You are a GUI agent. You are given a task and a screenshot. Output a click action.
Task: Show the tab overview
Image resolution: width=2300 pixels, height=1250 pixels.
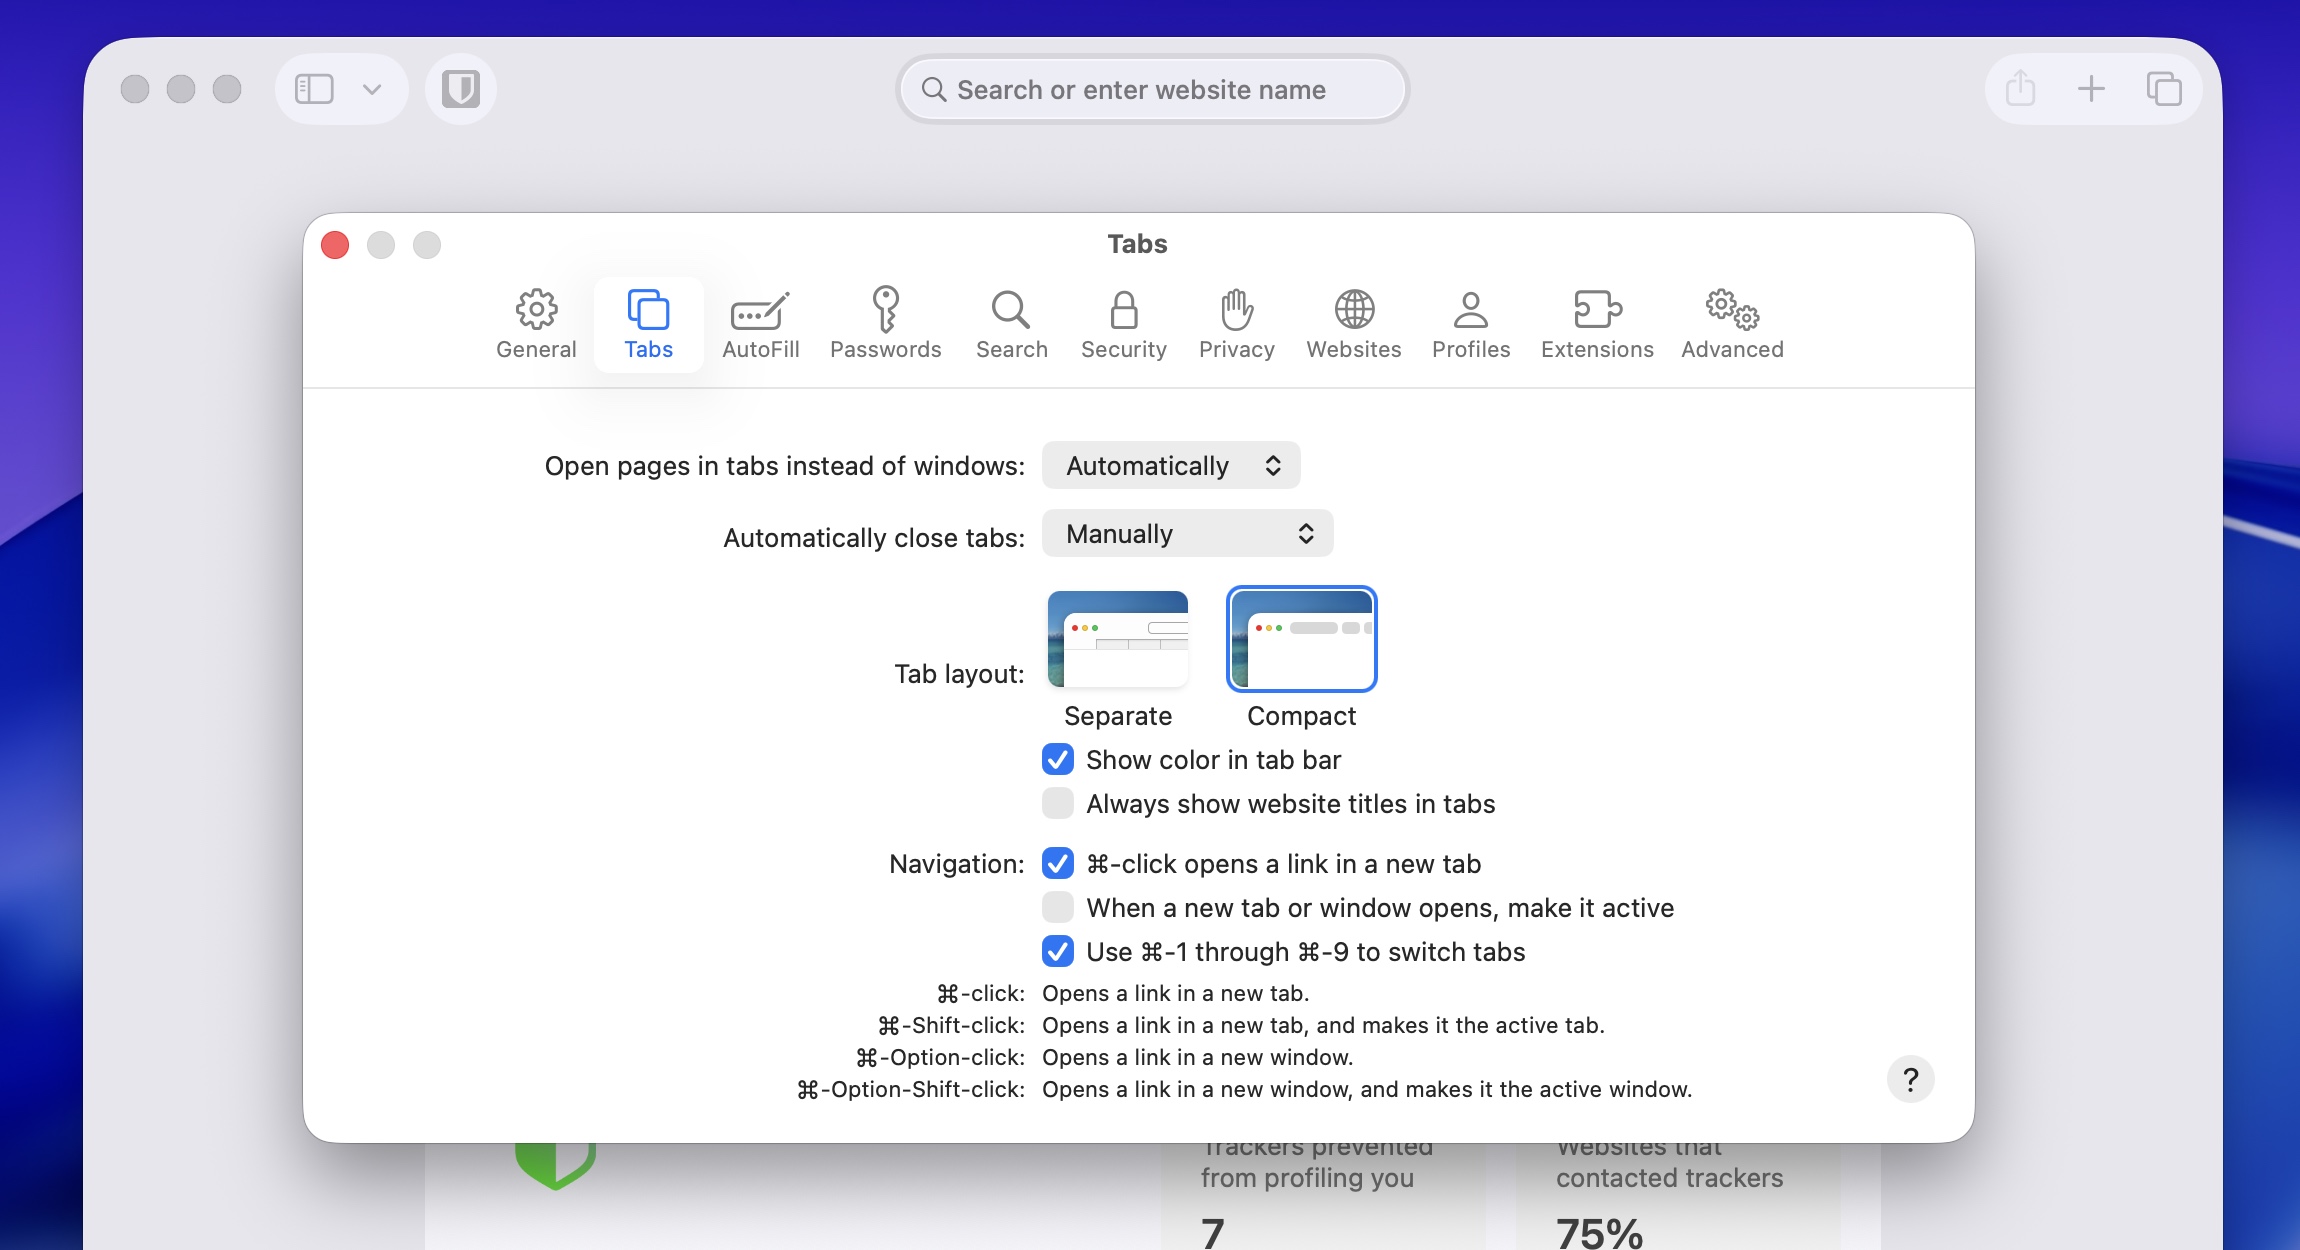(x=2163, y=89)
